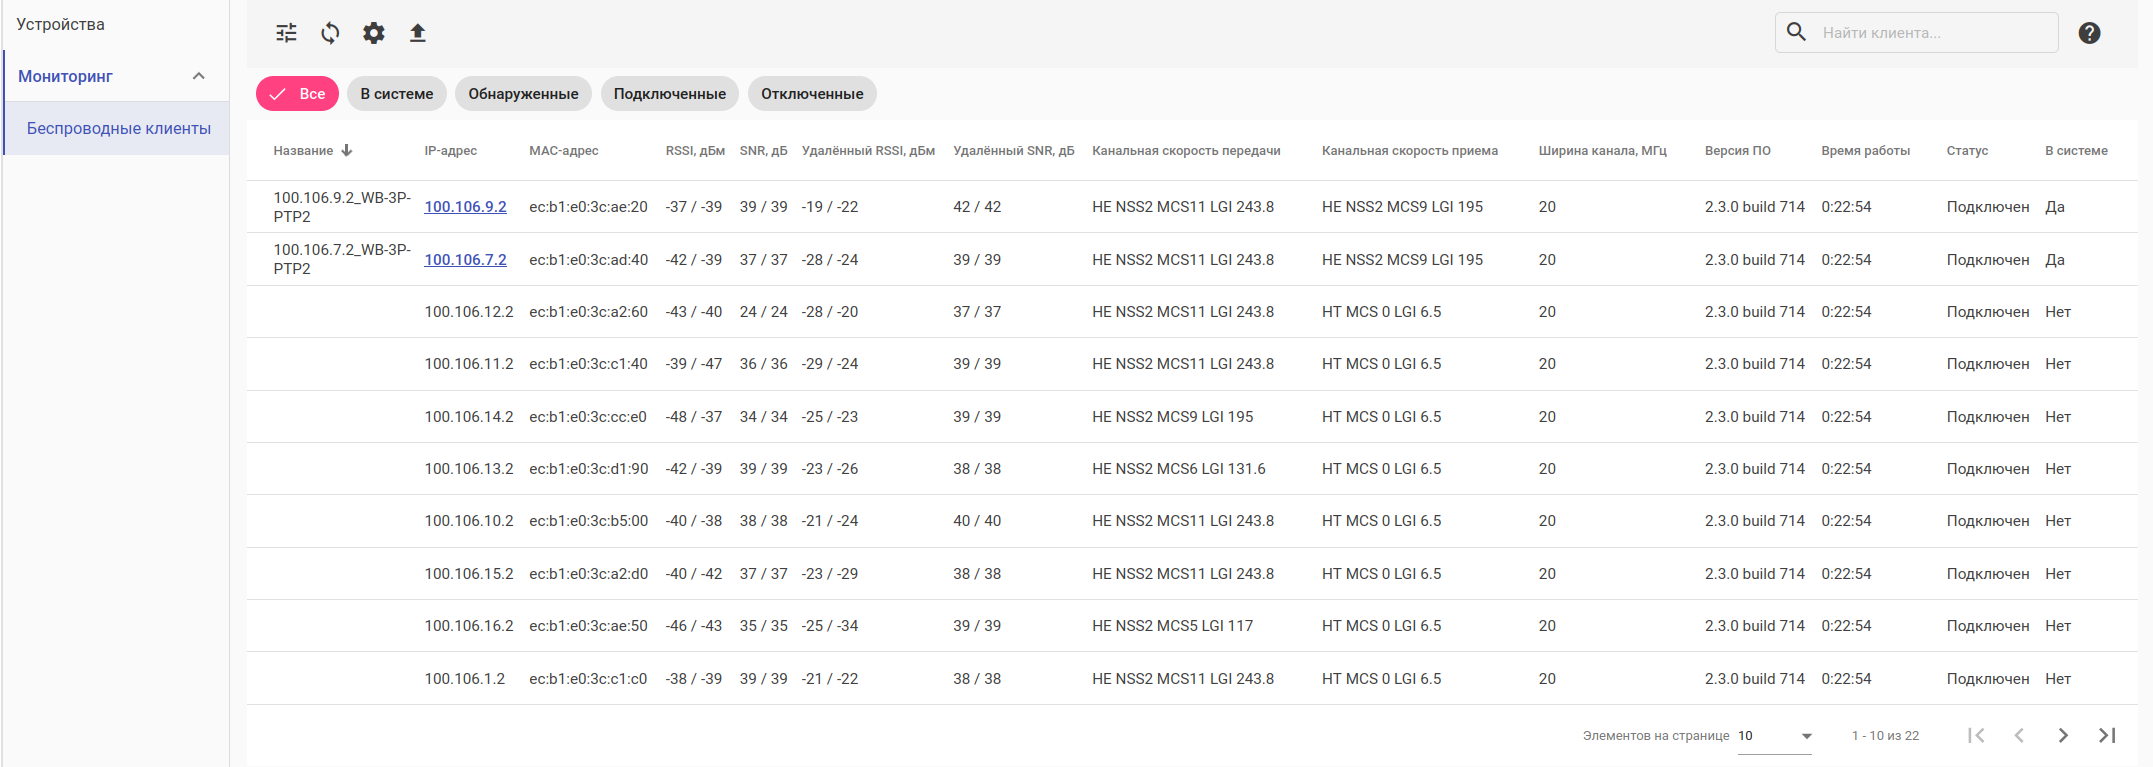Jump to the last page arrow
2153x767 pixels.
(x=2107, y=735)
